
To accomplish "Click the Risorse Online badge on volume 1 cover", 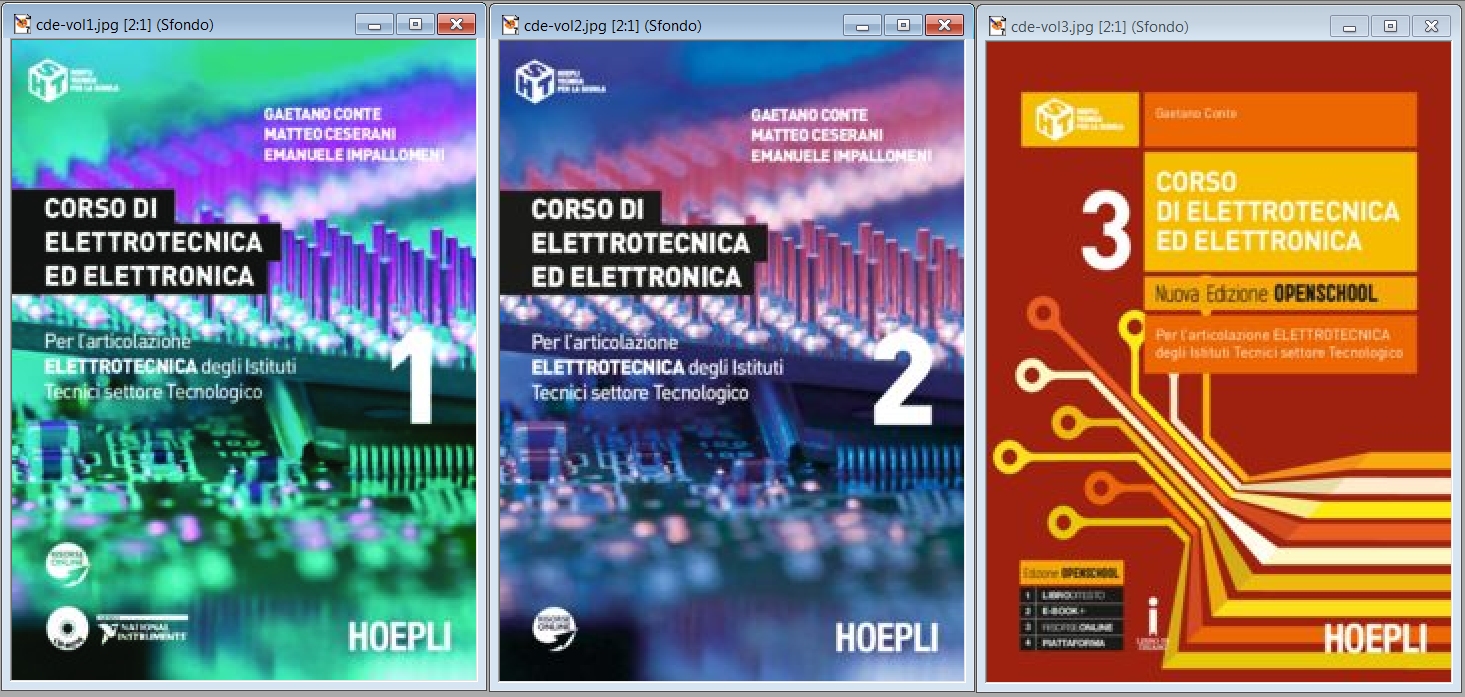I will 68,566.
